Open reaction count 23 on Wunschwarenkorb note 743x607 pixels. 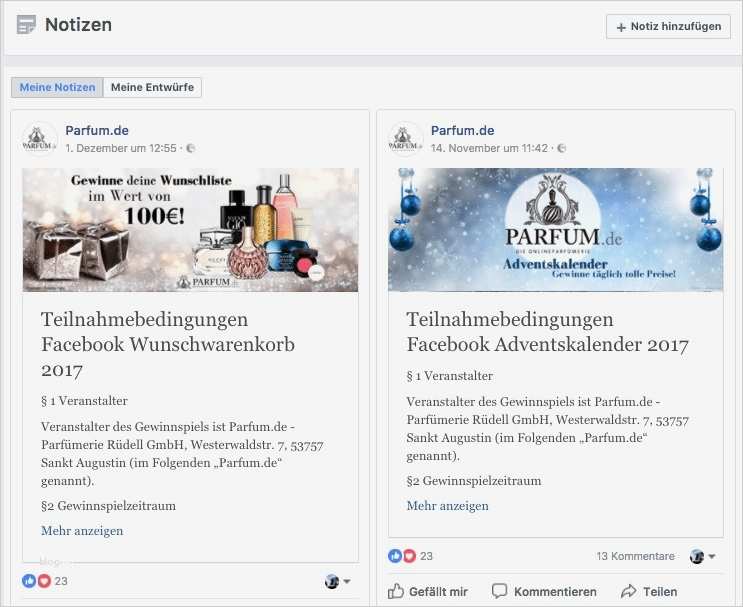pos(61,581)
